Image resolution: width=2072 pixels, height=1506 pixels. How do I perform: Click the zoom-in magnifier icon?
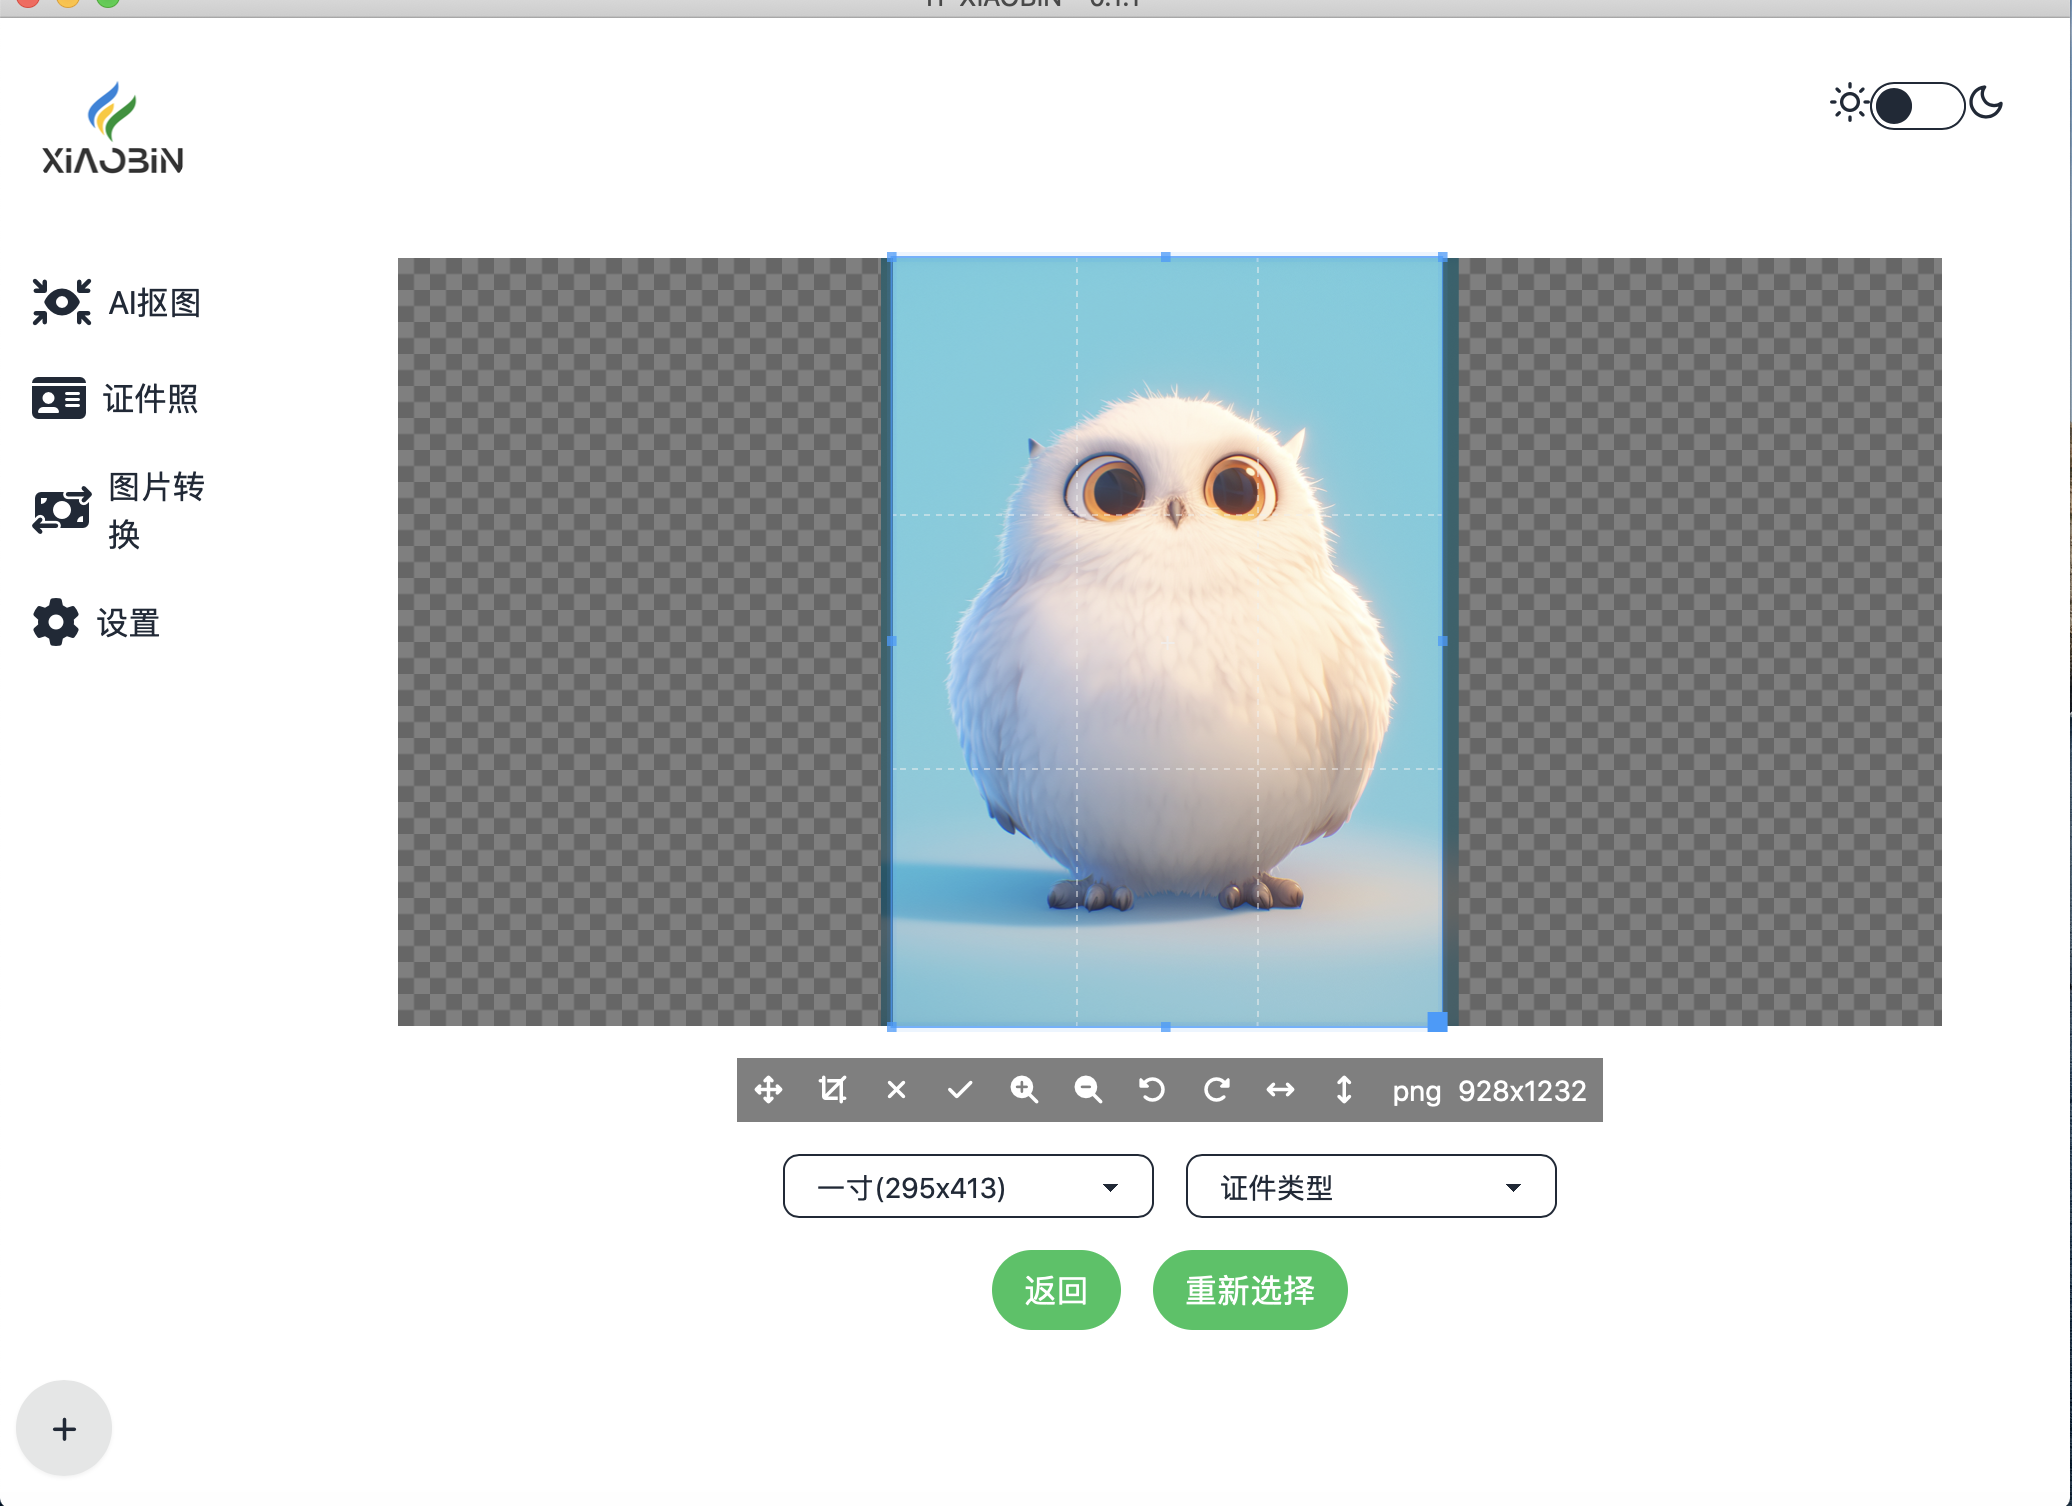pyautogui.click(x=1026, y=1091)
